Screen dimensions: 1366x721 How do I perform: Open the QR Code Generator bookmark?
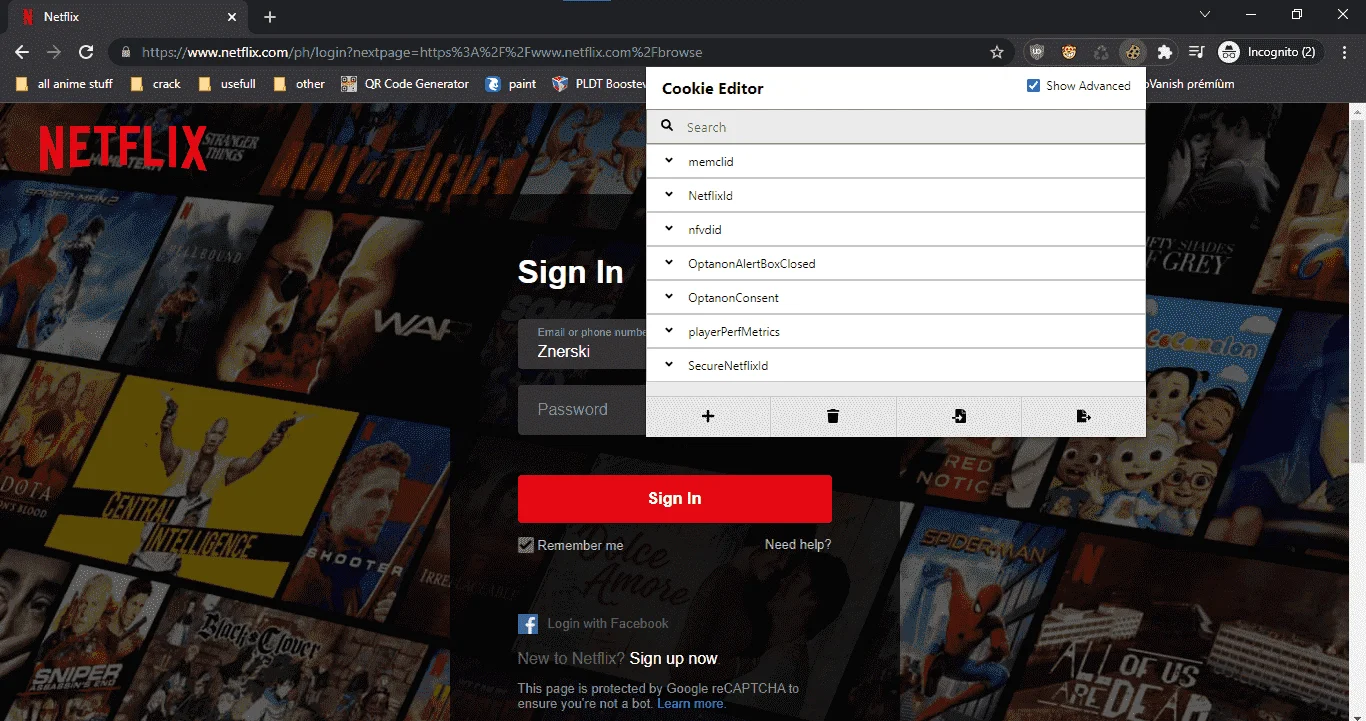(x=405, y=84)
